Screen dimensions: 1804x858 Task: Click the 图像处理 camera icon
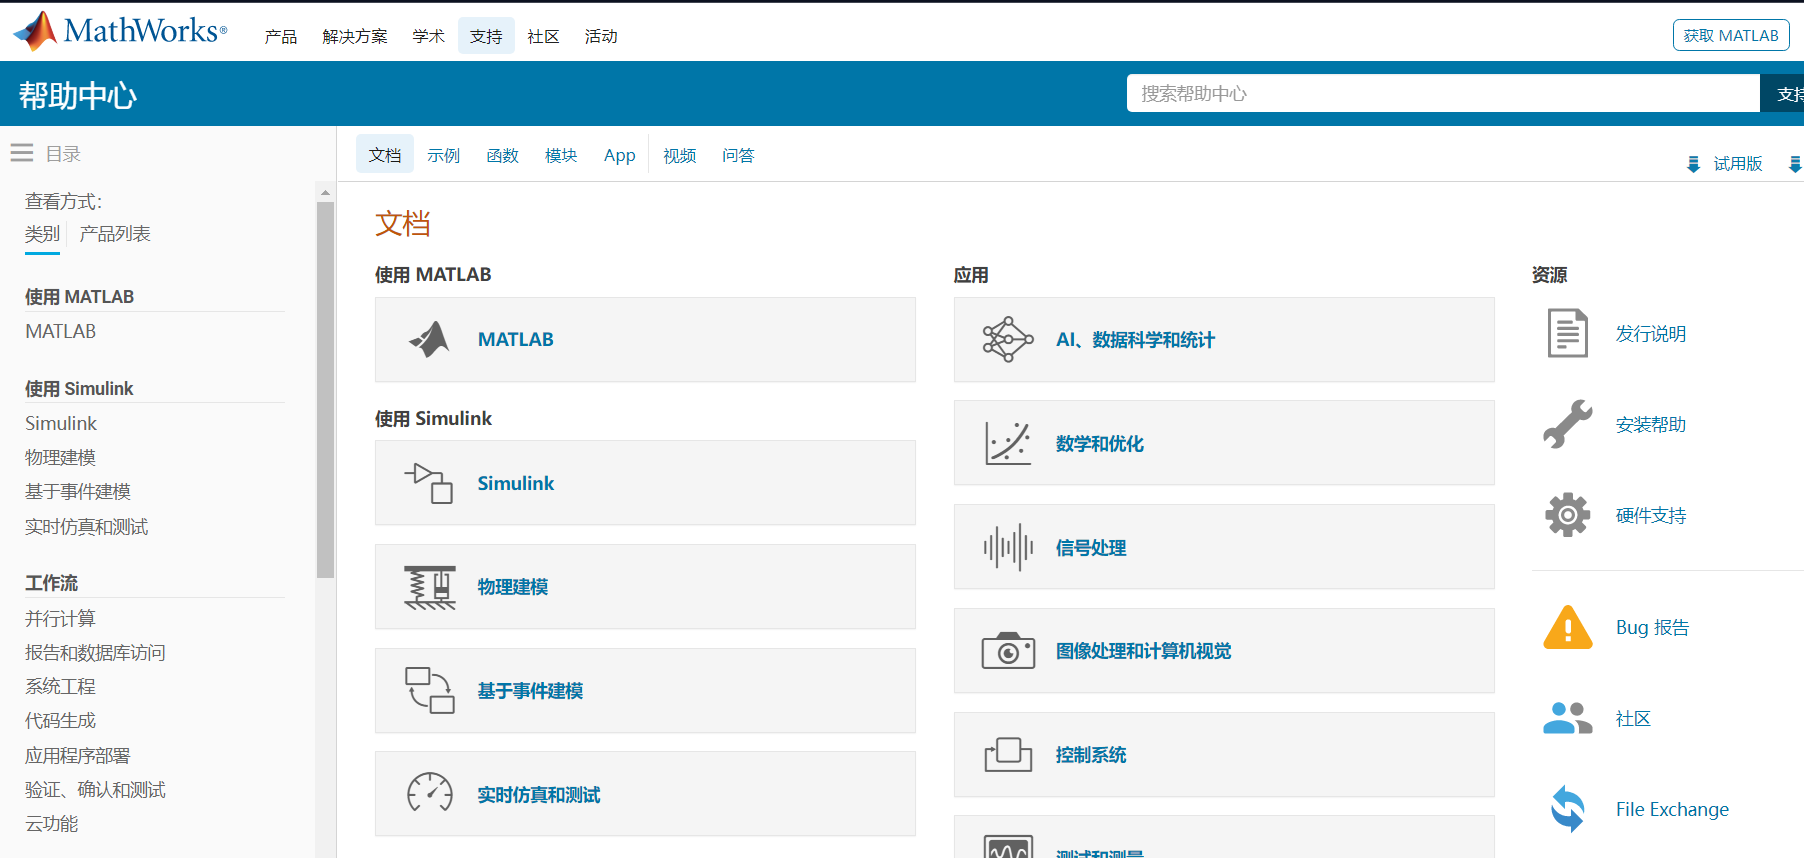click(1008, 650)
